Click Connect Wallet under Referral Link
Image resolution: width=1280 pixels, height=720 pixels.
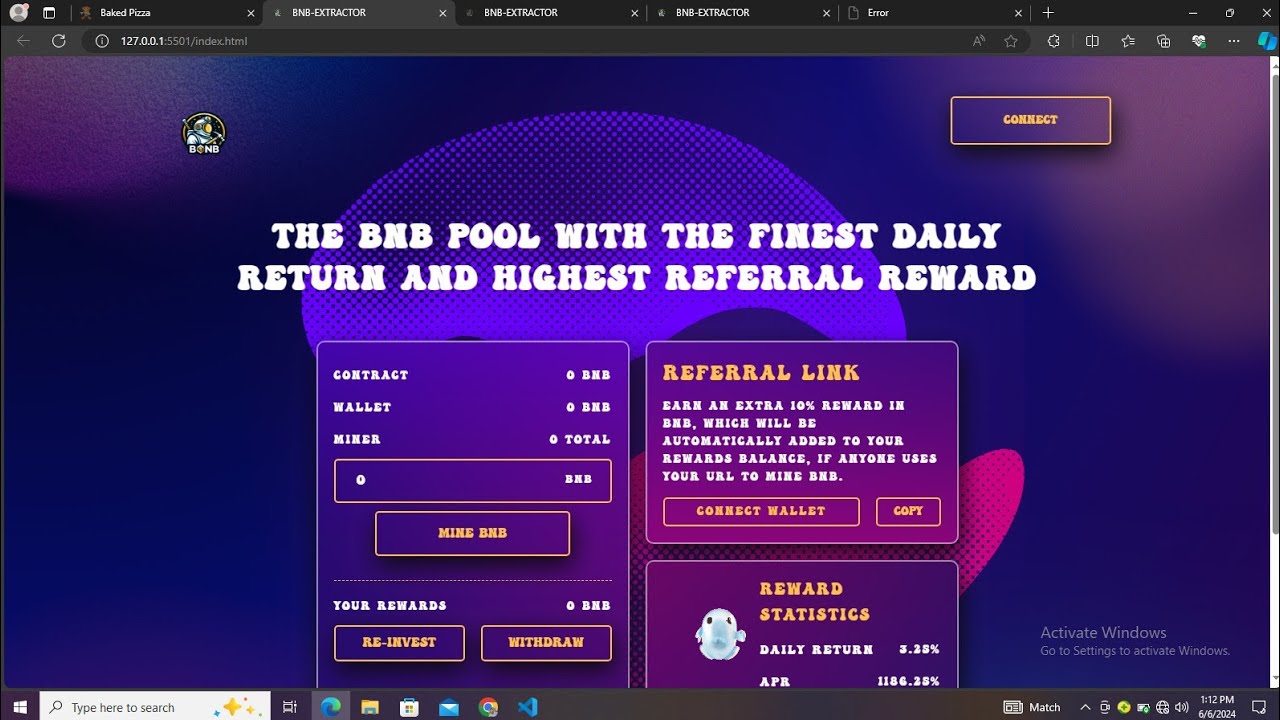pyautogui.click(x=761, y=511)
